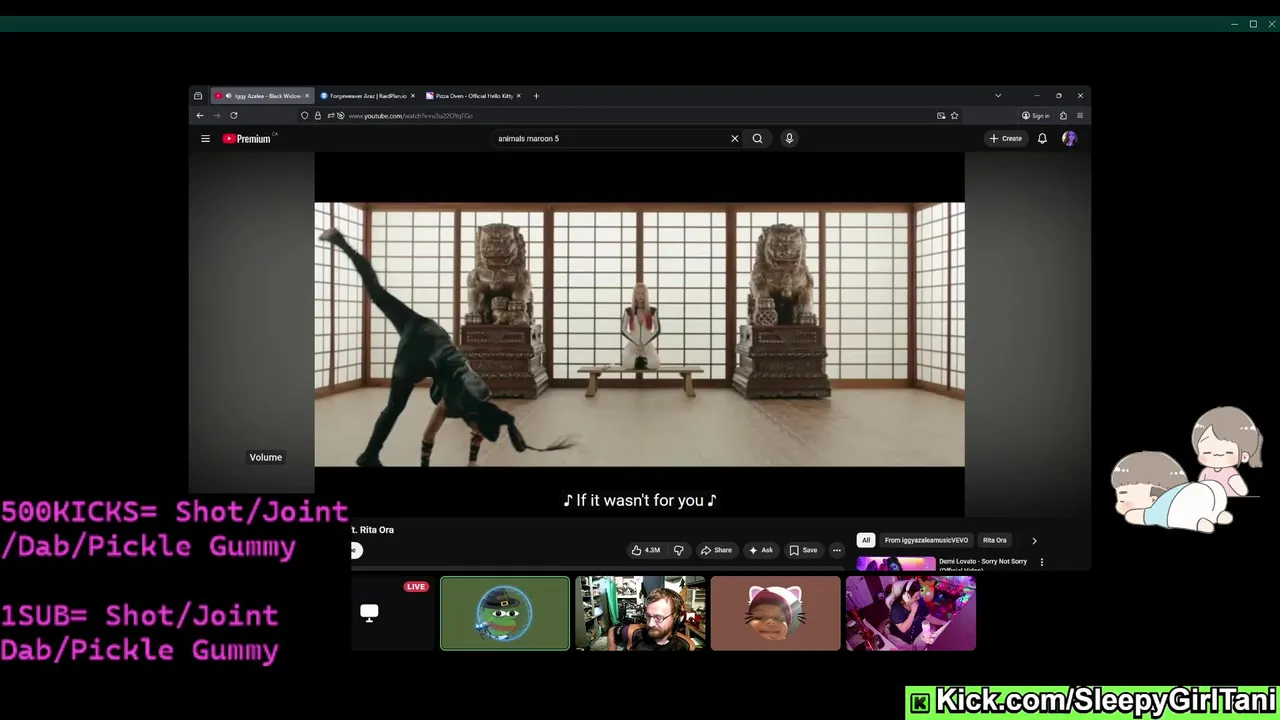The image size is (1280, 720).
Task: Open the YouTube hamburger guide menu
Action: click(205, 139)
